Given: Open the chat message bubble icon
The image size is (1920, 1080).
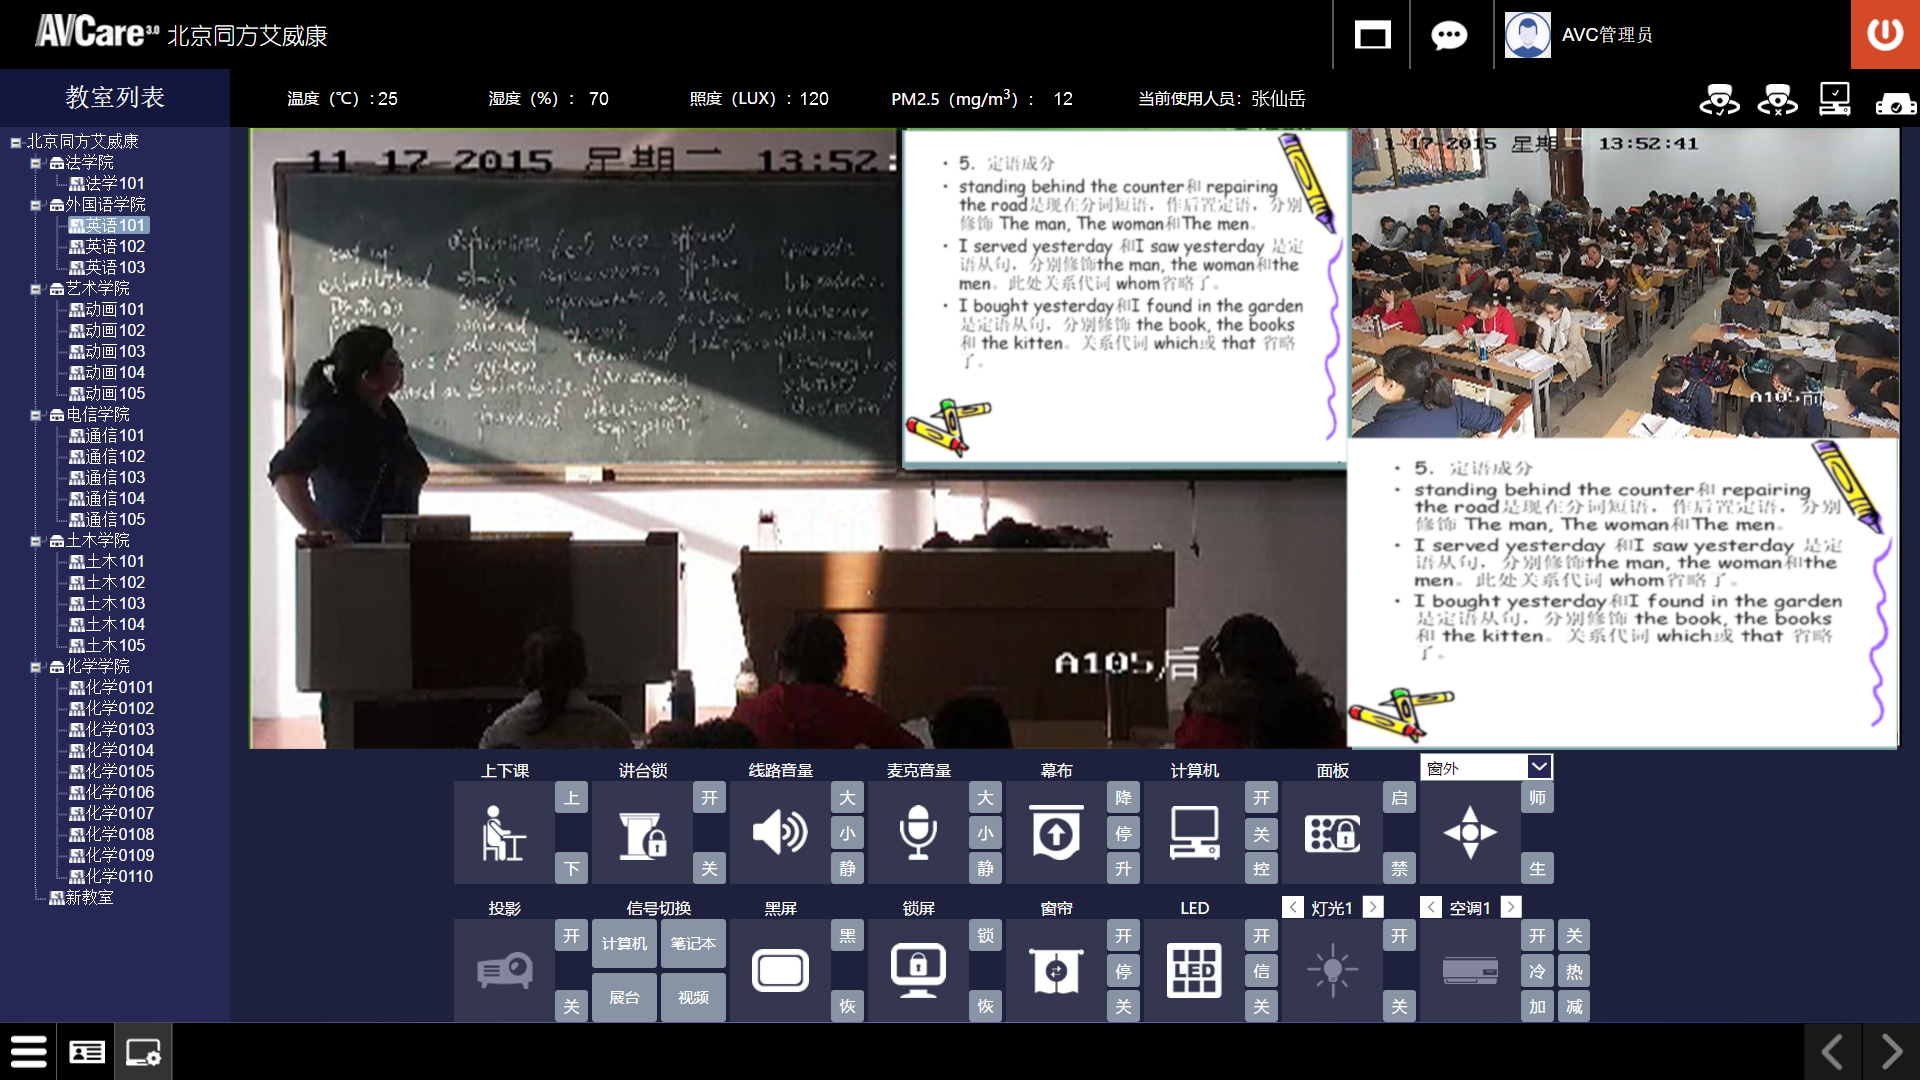Looking at the screenshot, I should click(x=1449, y=36).
